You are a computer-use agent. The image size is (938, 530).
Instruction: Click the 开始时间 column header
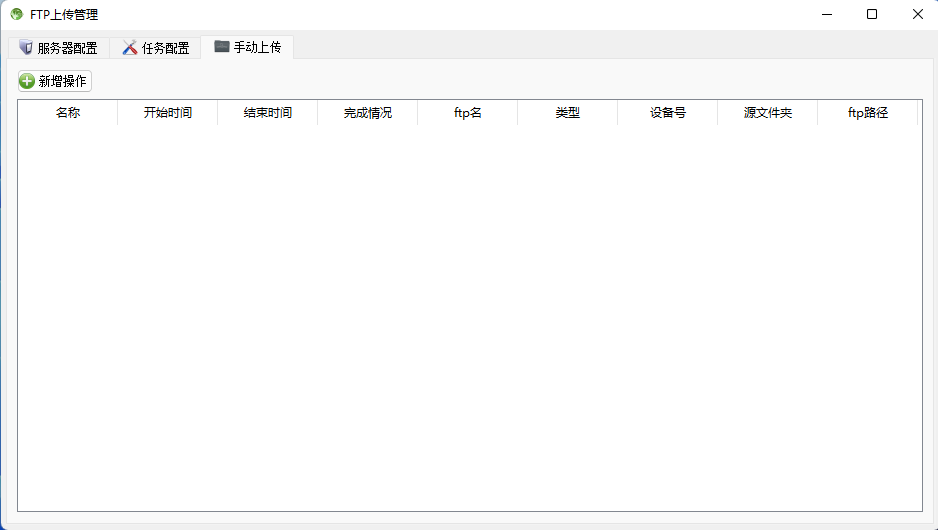168,112
